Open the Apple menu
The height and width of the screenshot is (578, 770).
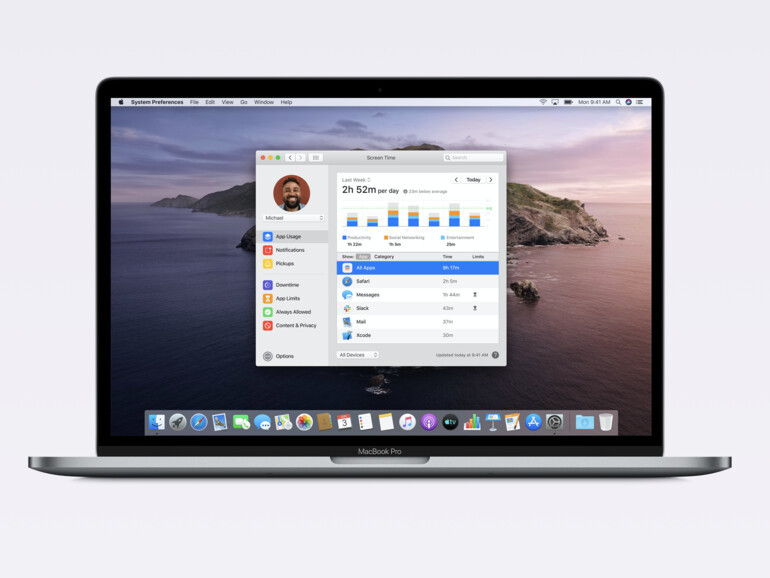pos(121,102)
